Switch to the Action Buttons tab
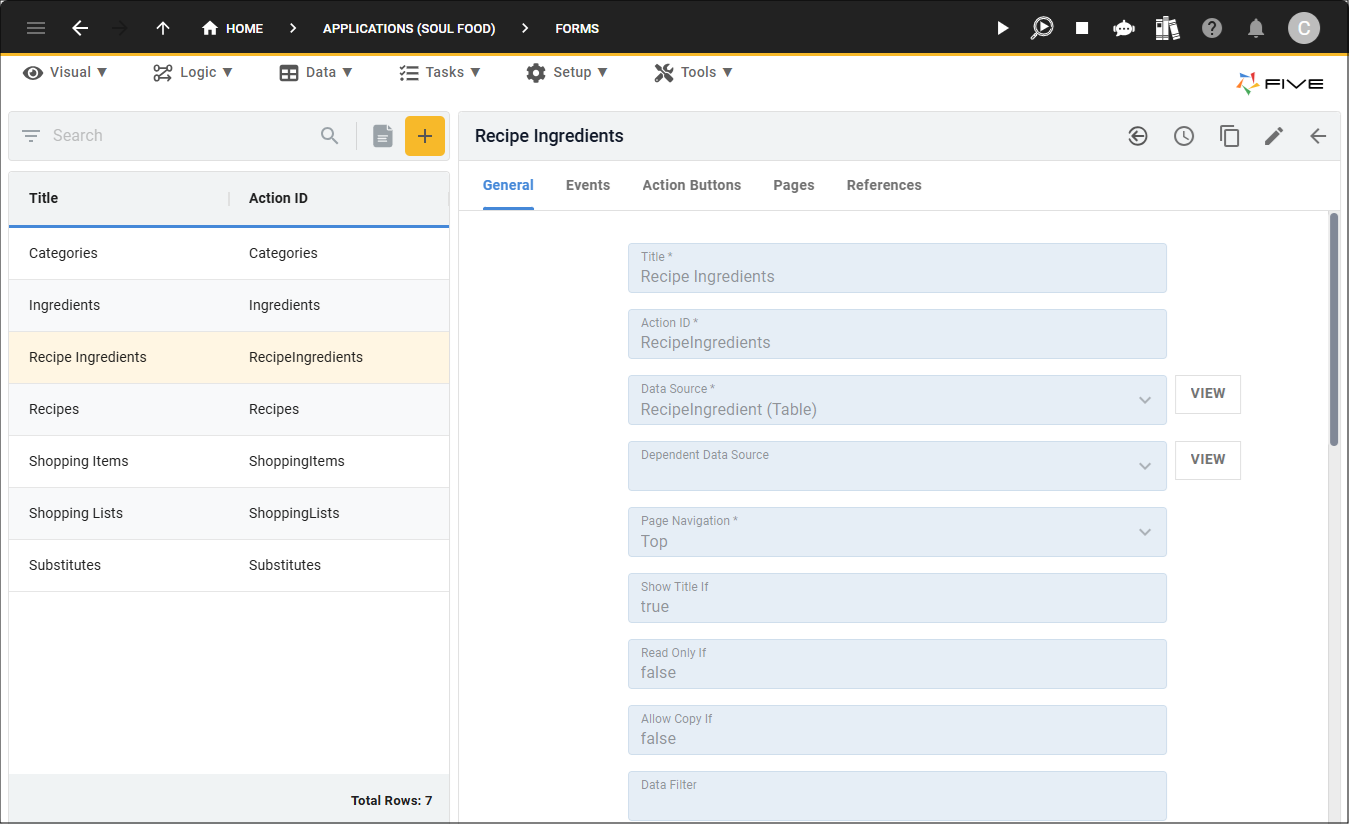Screen dimensions: 1349x824 (691, 185)
